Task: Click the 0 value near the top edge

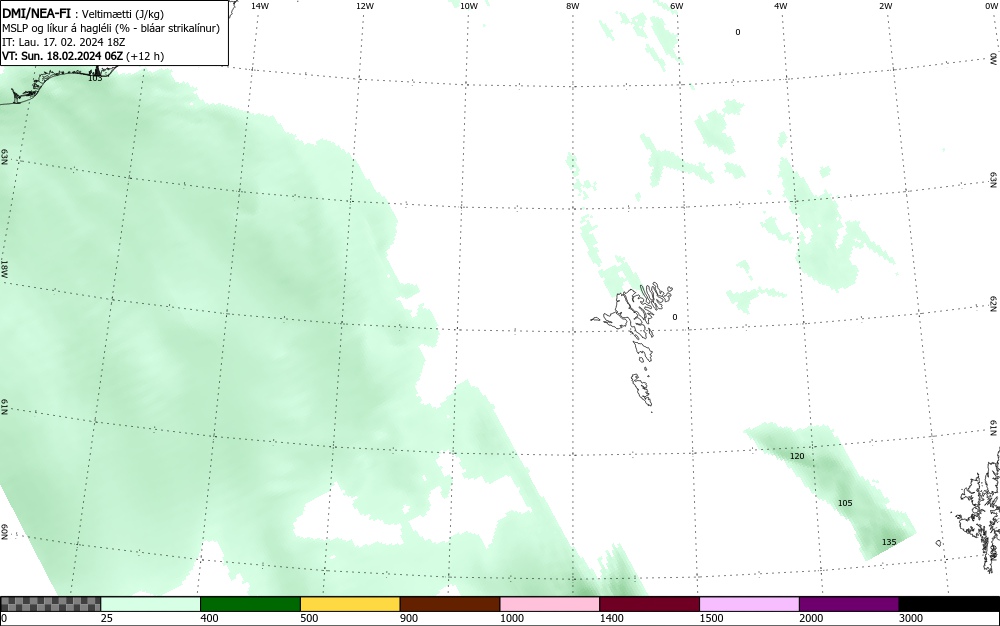Action: tap(738, 32)
